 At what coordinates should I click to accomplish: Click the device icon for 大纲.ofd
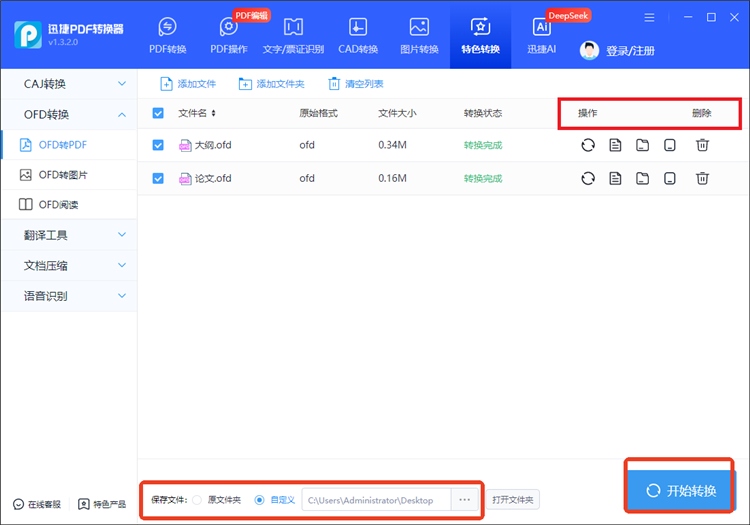(670, 145)
